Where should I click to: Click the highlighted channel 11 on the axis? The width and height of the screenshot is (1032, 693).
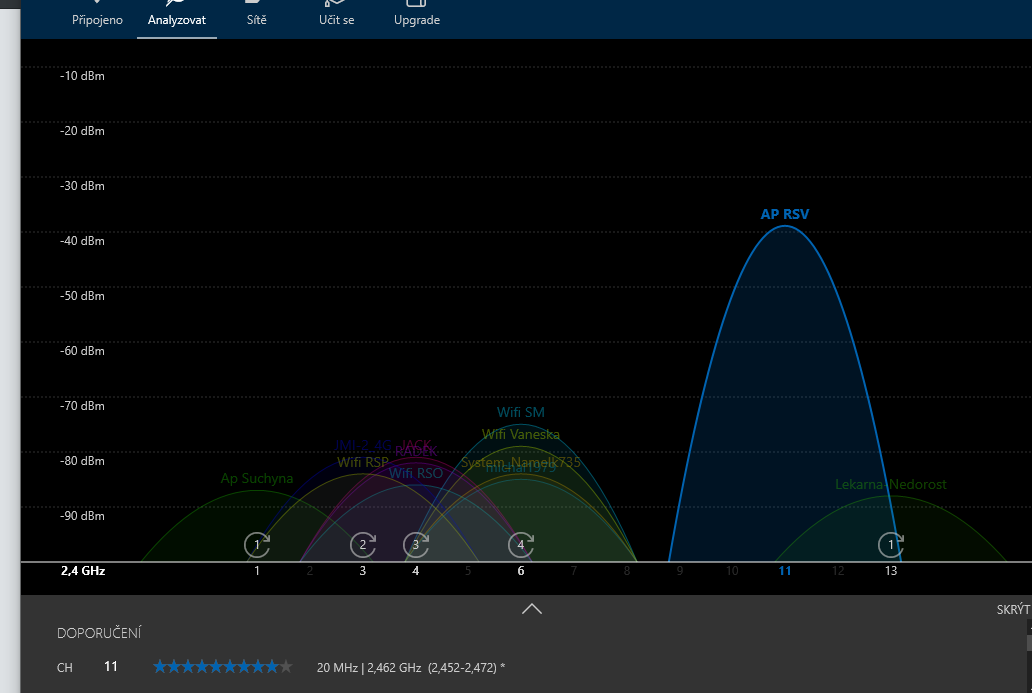[785, 571]
